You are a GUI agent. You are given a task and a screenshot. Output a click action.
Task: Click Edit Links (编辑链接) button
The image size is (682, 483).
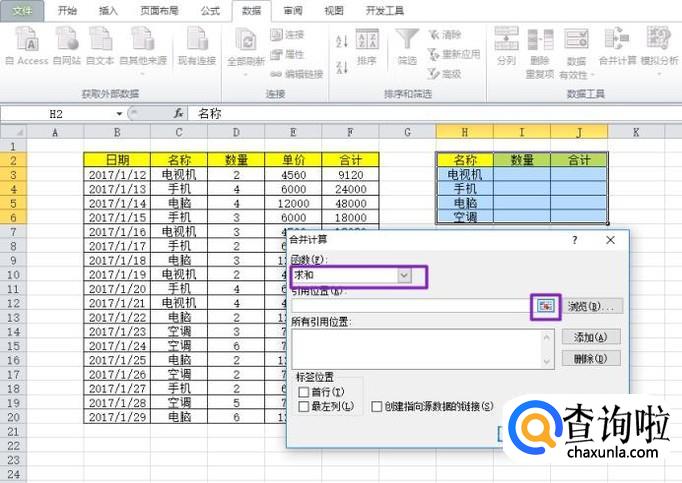pyautogui.click(x=297, y=74)
